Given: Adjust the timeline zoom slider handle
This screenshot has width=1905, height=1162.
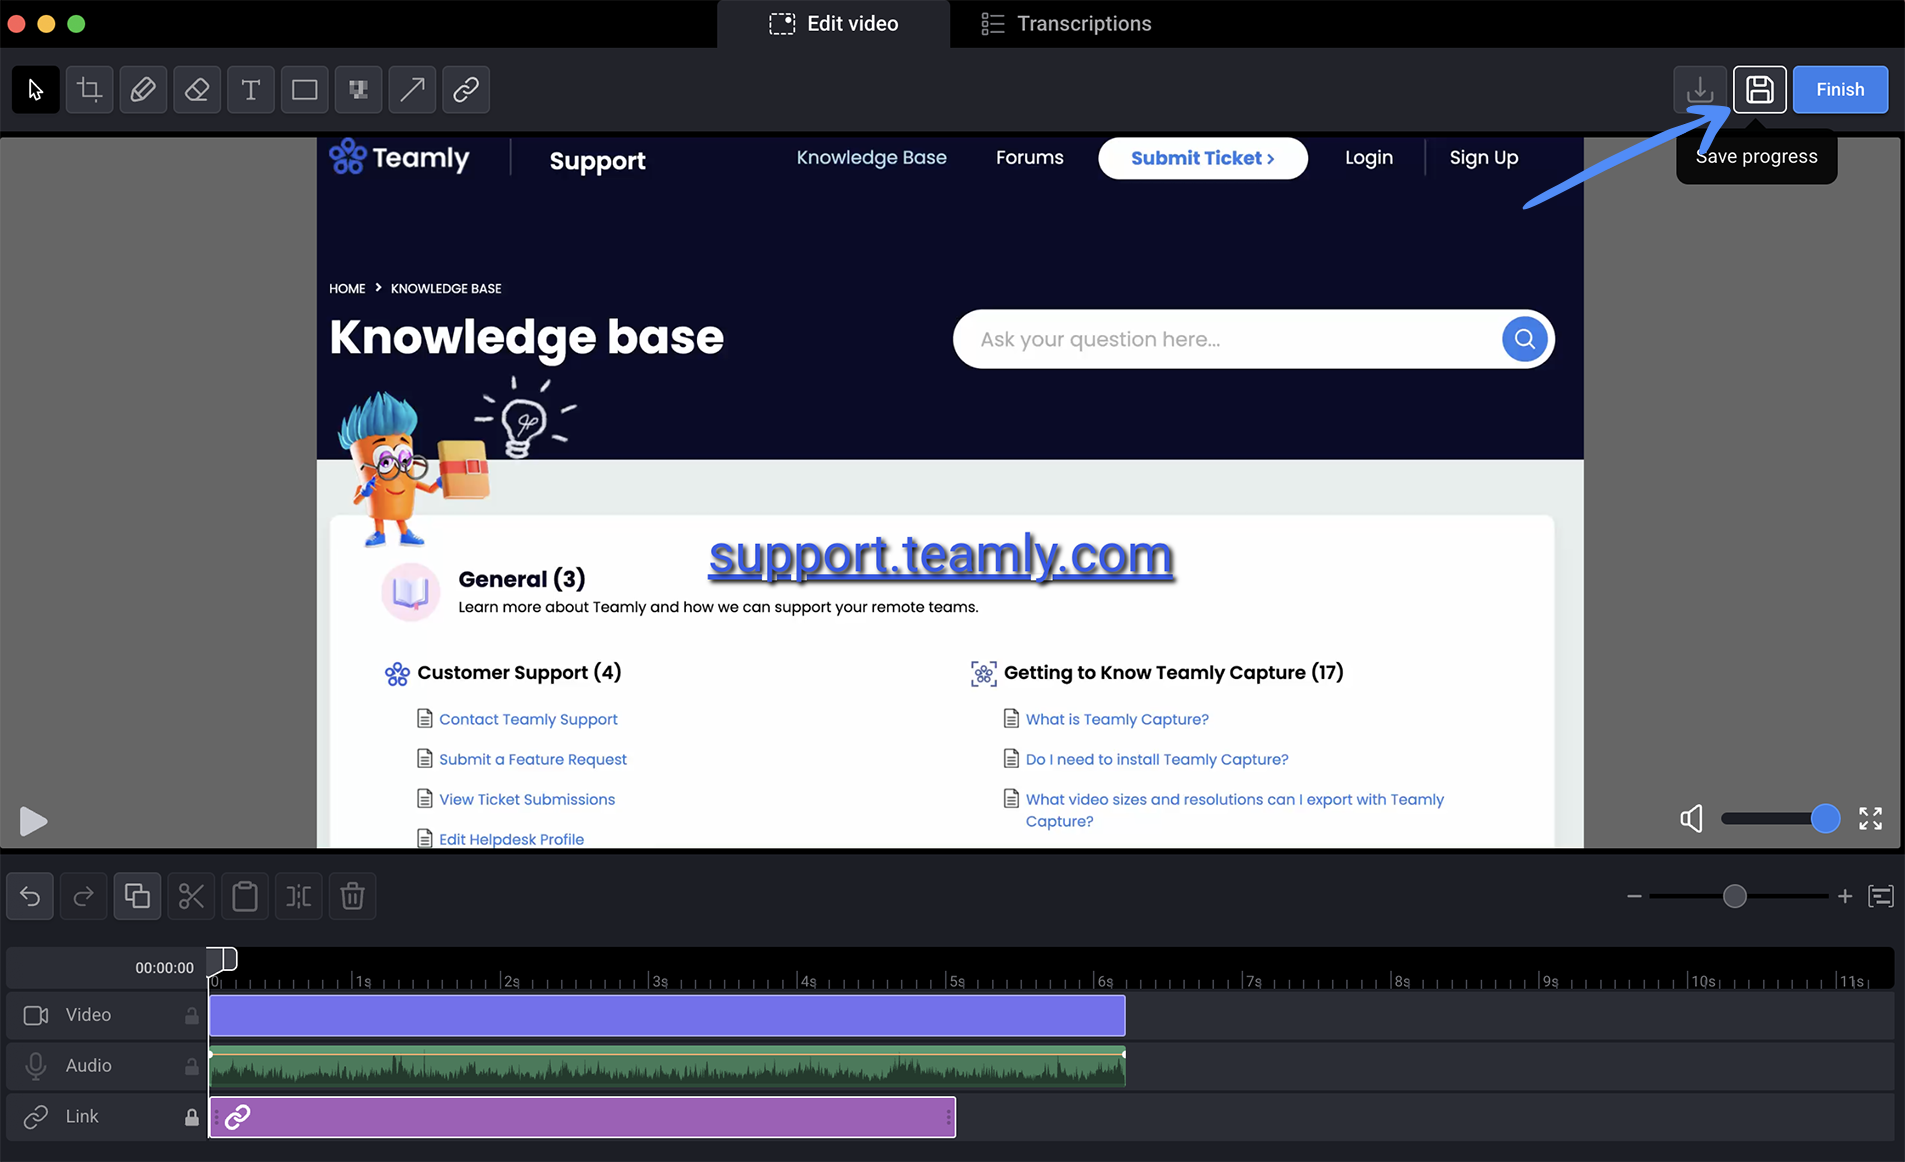Looking at the screenshot, I should click(x=1735, y=896).
